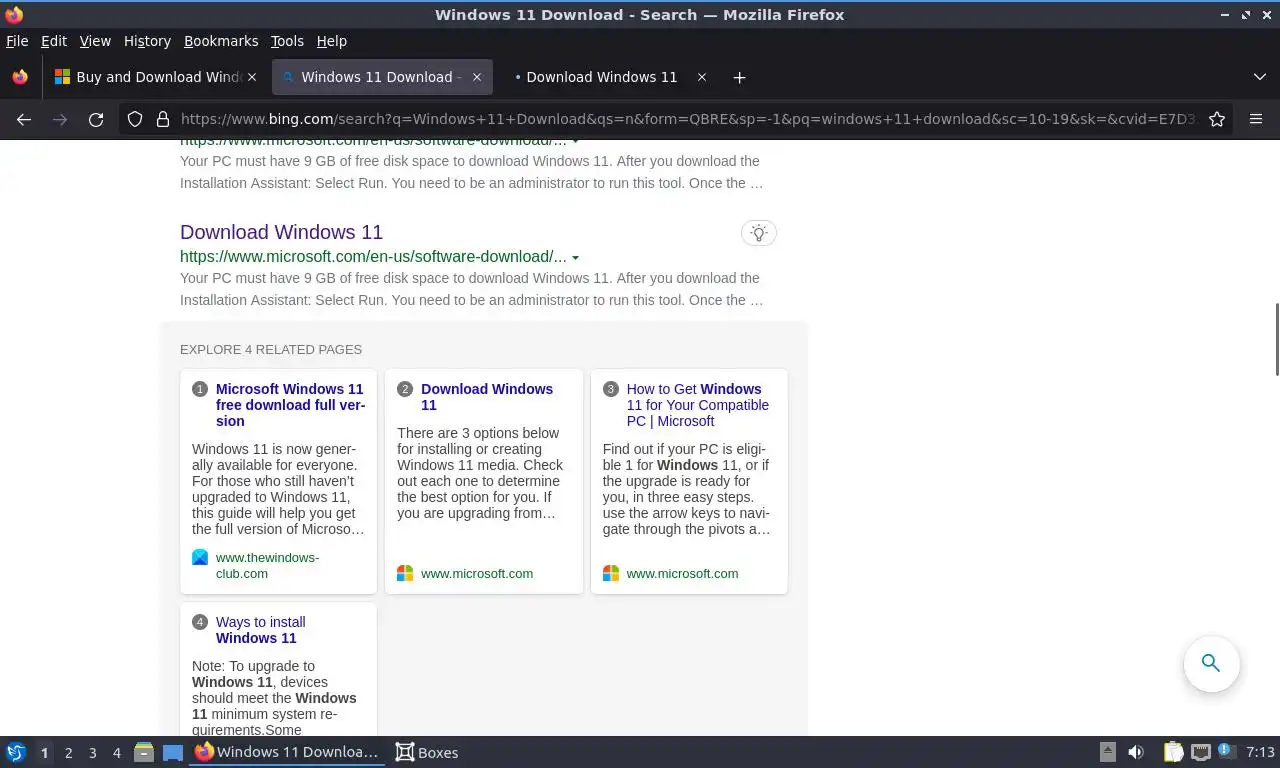
Task: Click the 'Windows 11 is now generally available' snippet
Action: 278,489
